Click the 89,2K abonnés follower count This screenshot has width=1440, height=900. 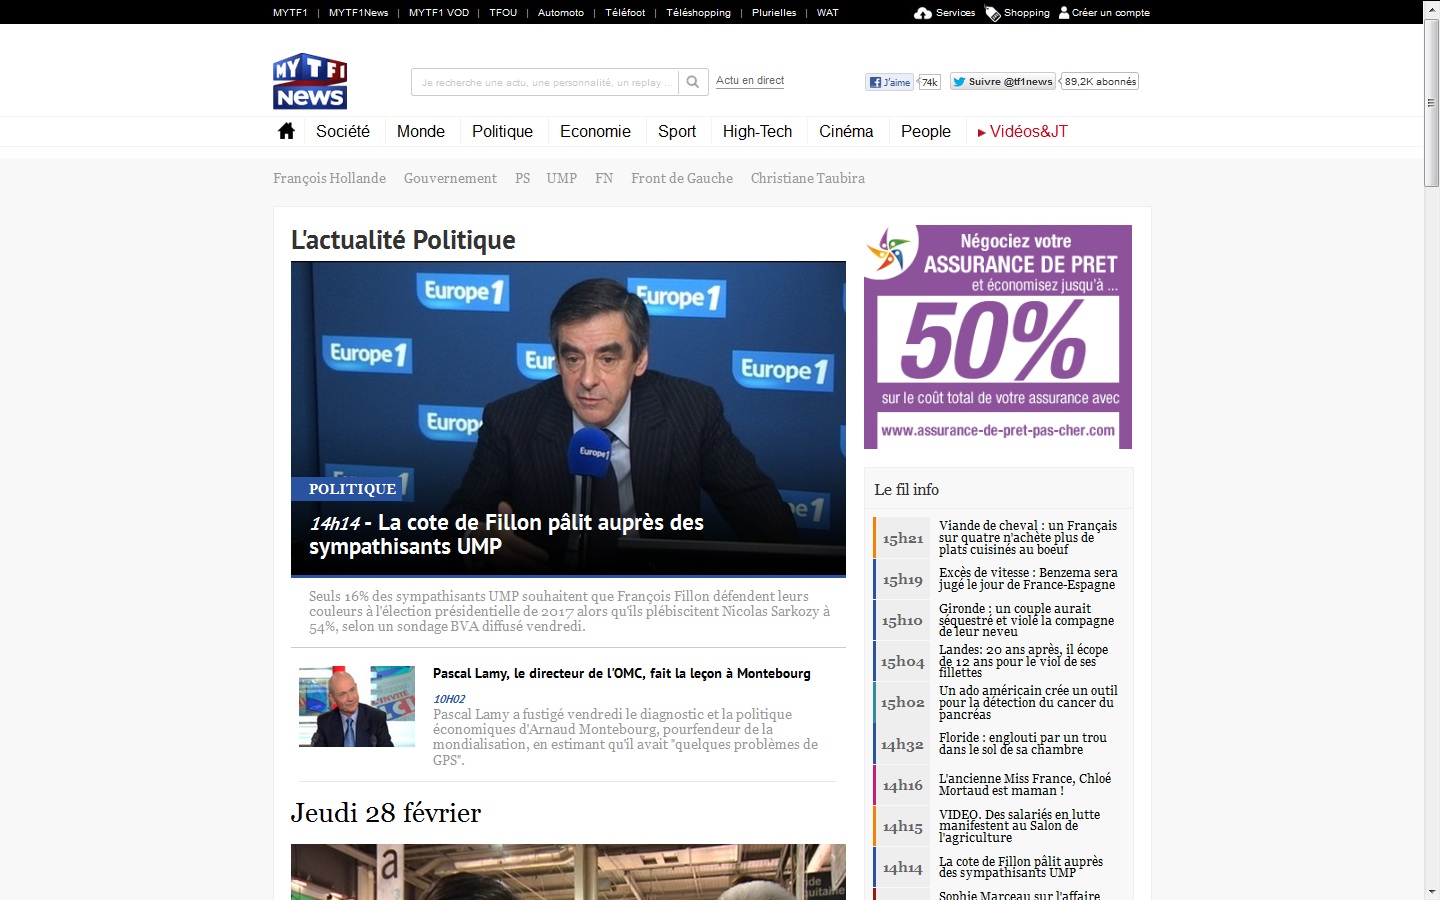point(1100,82)
